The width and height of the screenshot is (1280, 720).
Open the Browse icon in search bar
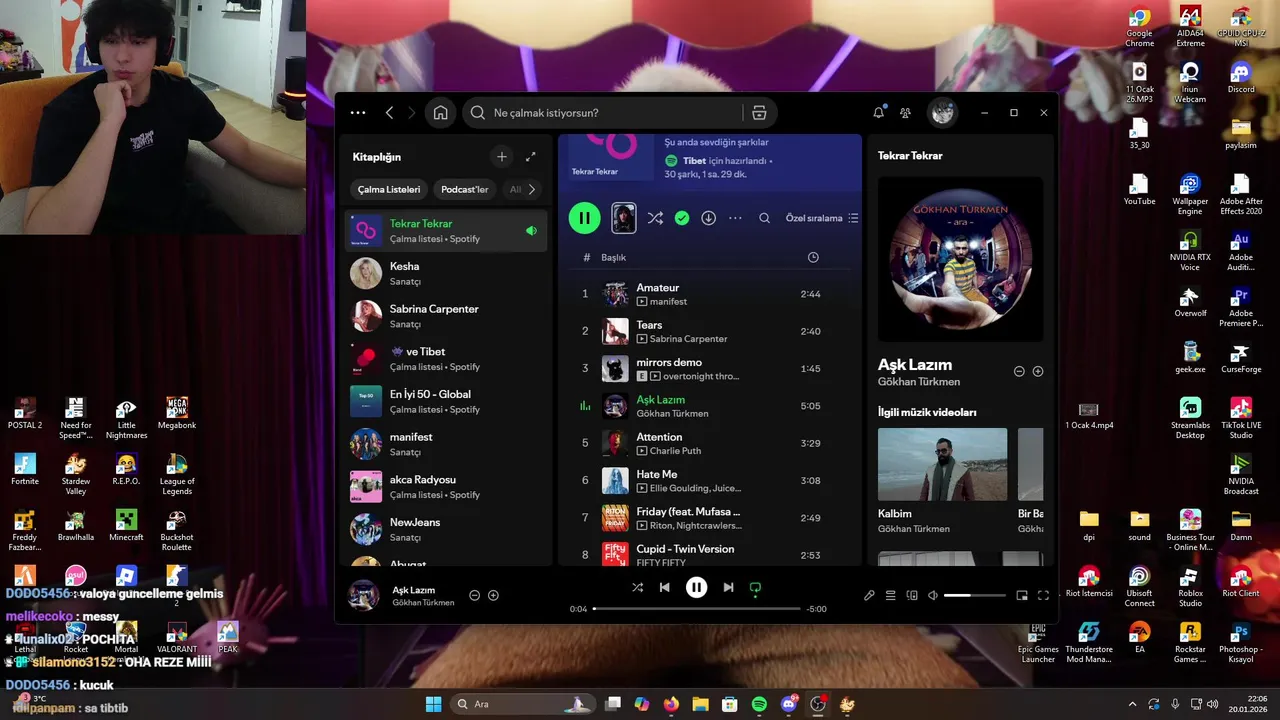(759, 113)
